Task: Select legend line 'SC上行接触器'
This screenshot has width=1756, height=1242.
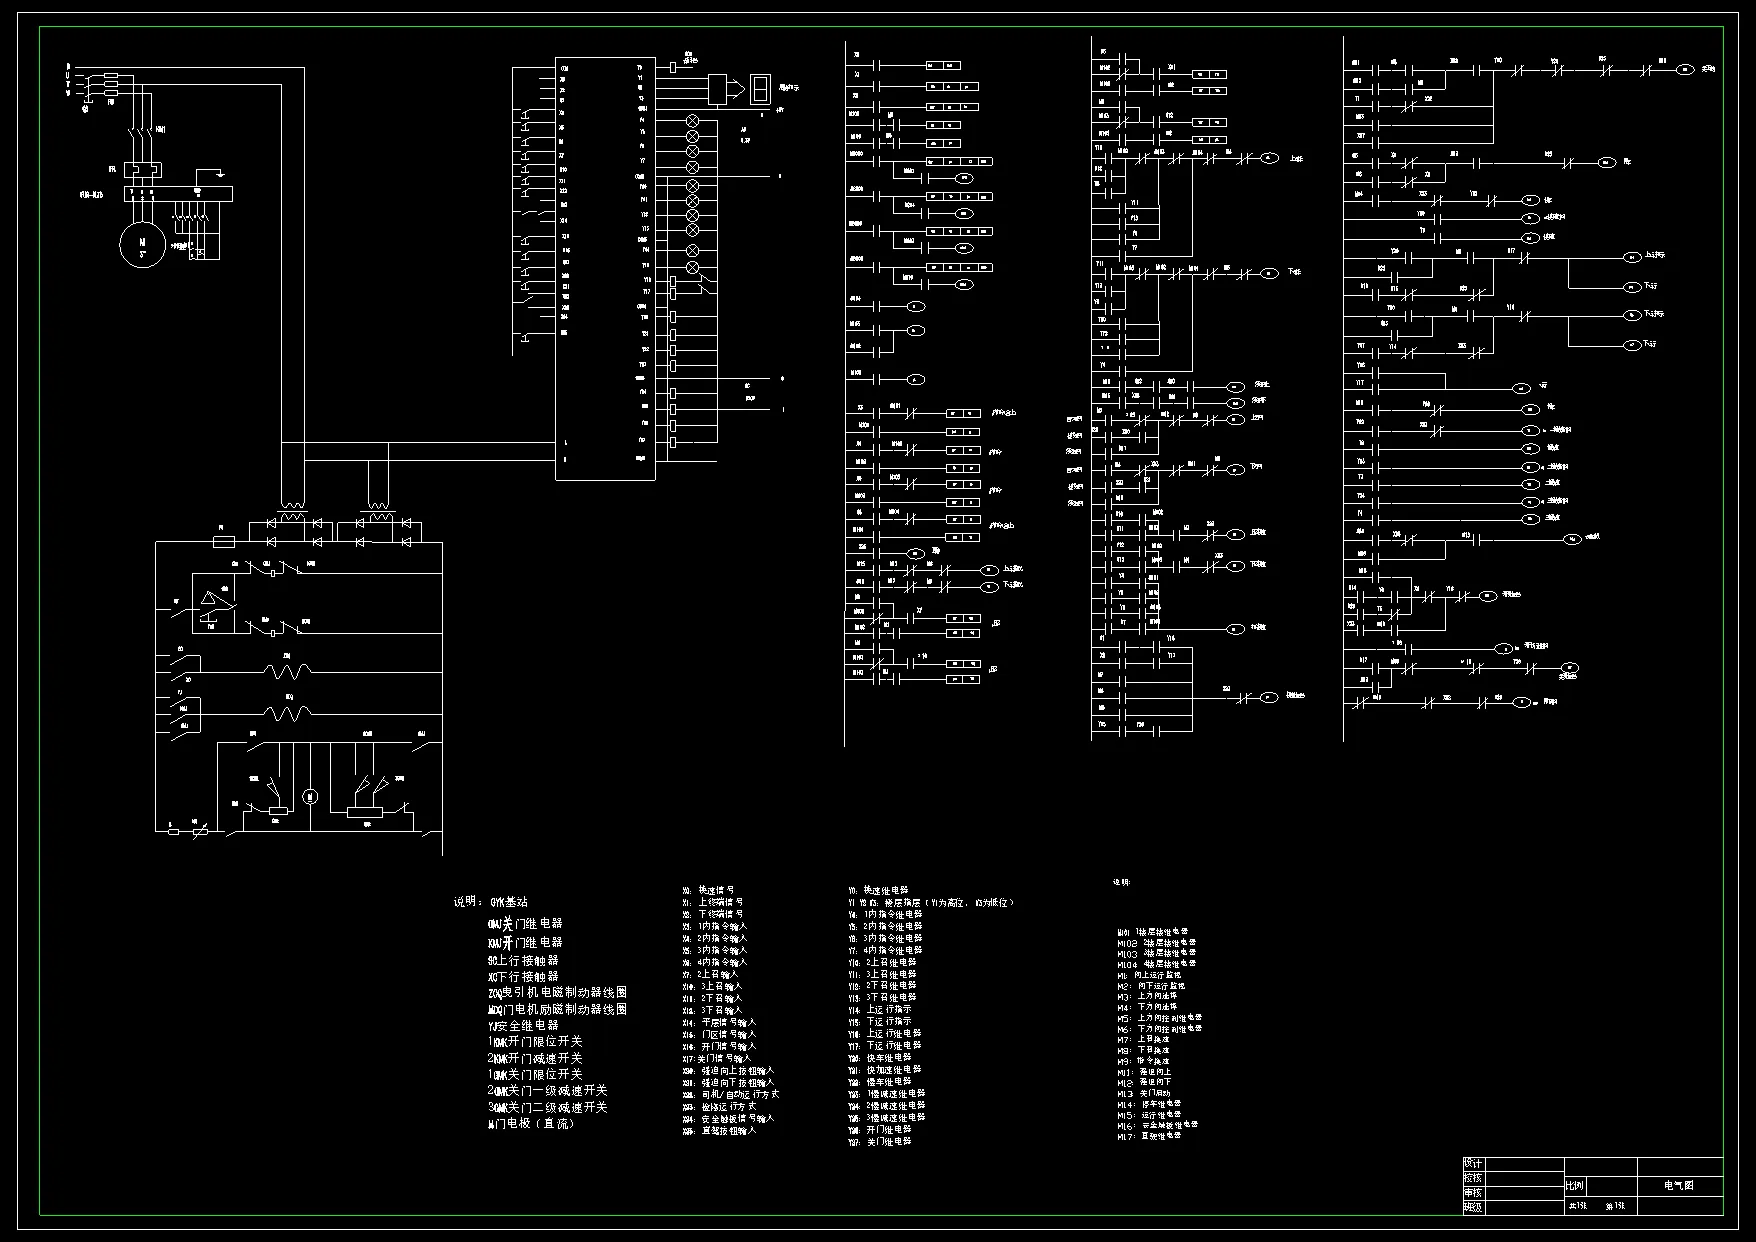Action: [x=522, y=960]
